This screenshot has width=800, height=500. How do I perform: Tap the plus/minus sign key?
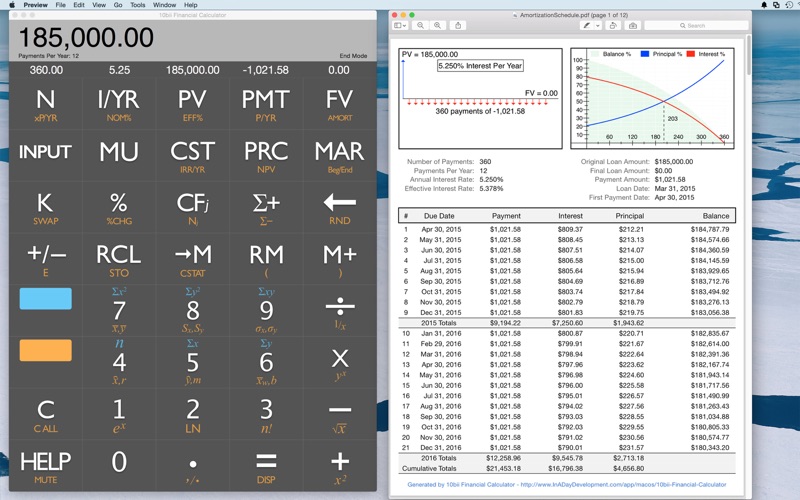[x=46, y=259]
